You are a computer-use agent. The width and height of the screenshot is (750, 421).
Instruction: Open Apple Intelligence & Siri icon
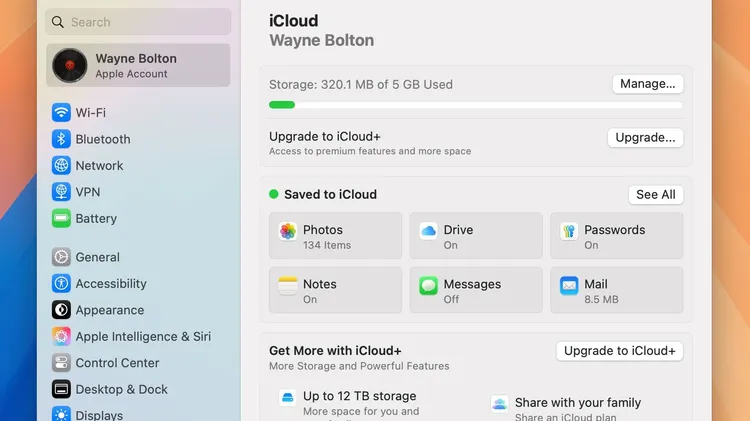pyautogui.click(x=61, y=336)
